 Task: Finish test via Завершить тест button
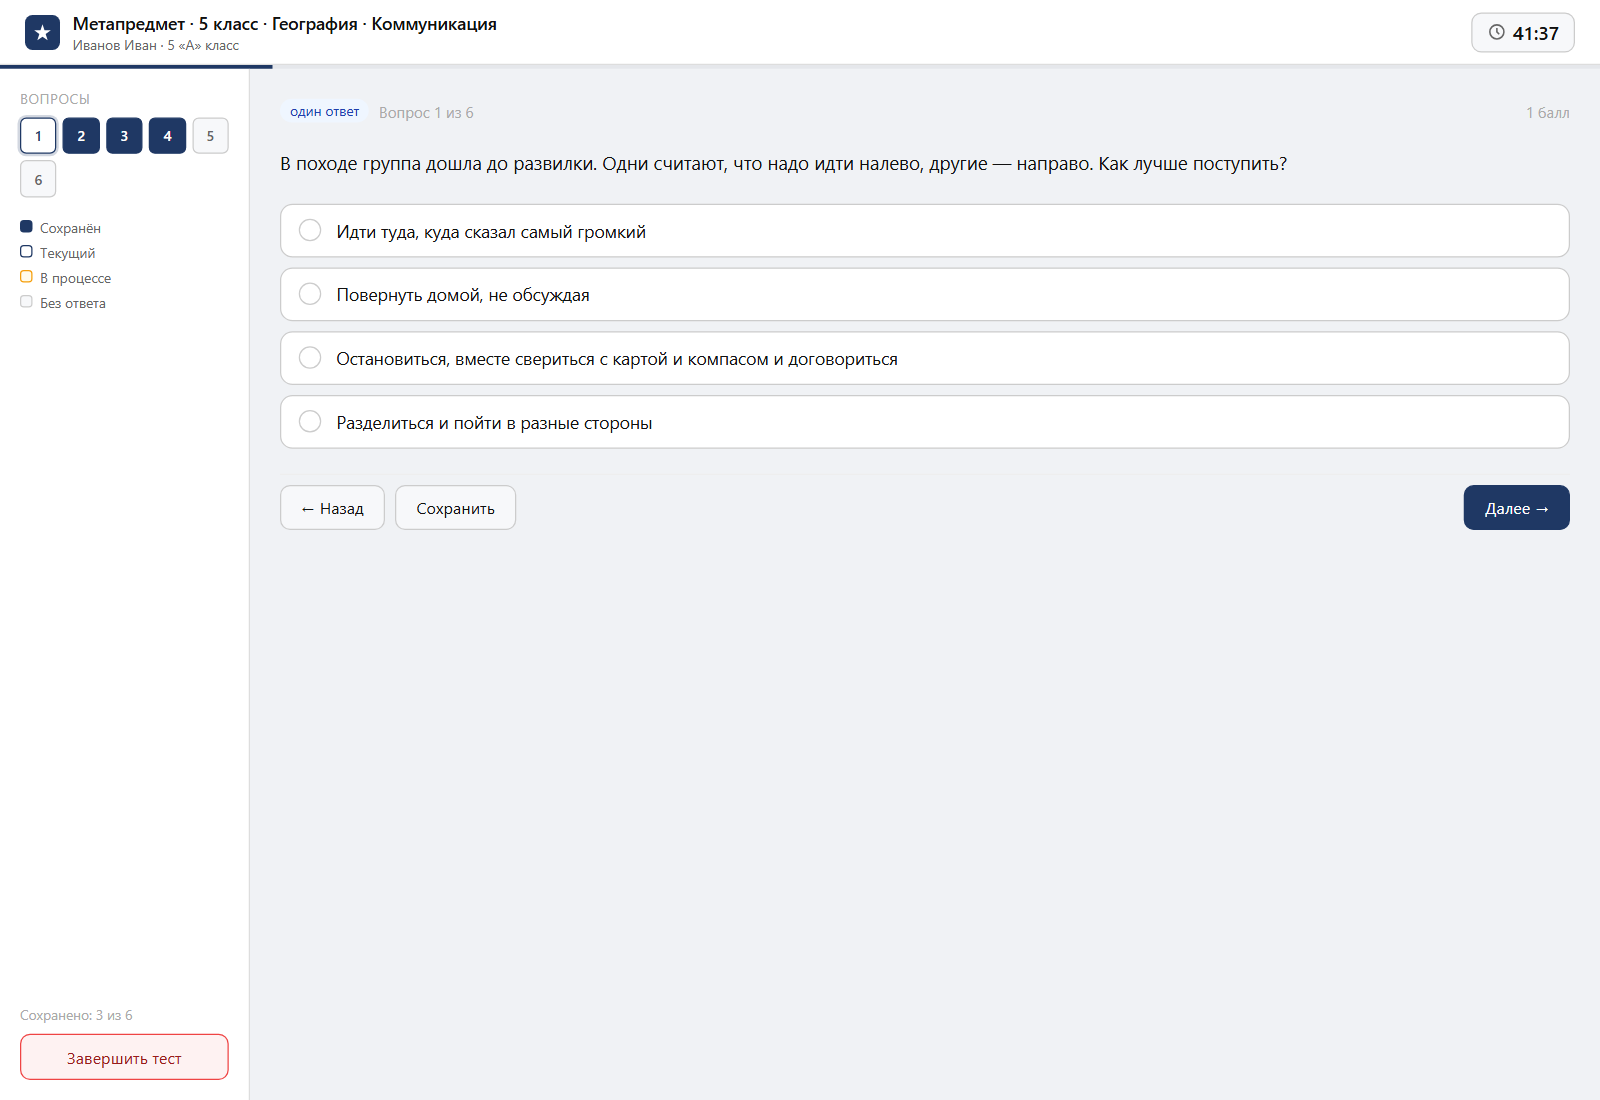coord(124,1058)
